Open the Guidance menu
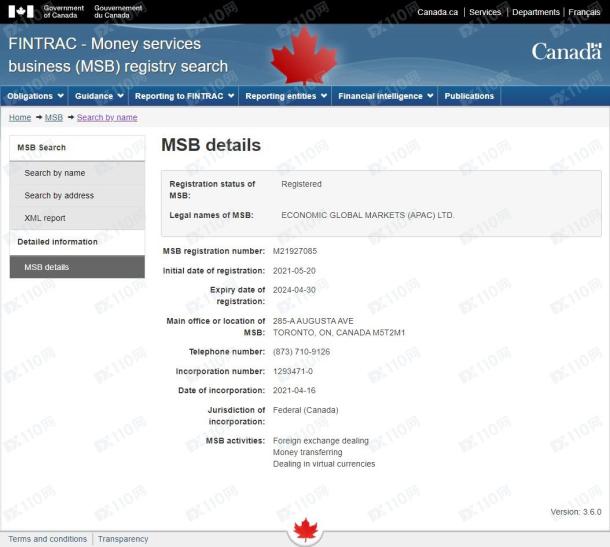The height and width of the screenshot is (547, 610). [x=98, y=96]
